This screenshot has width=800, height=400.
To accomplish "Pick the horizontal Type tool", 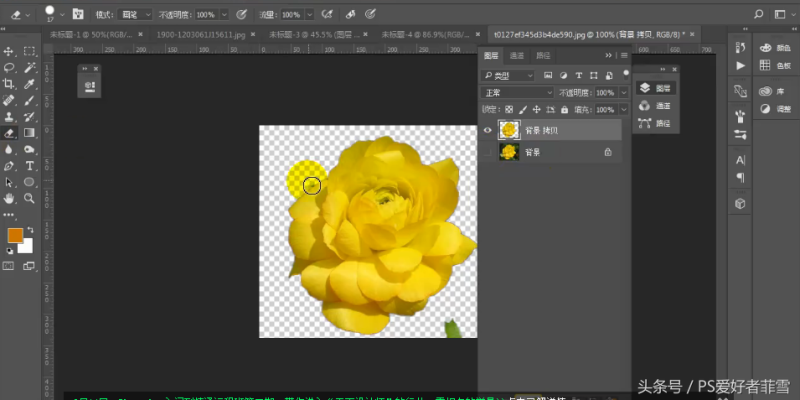I will (30, 166).
